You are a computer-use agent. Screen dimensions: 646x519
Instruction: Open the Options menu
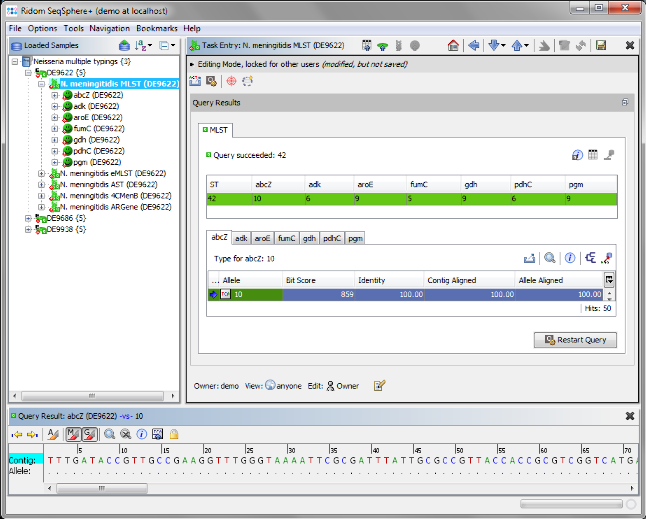click(42, 28)
